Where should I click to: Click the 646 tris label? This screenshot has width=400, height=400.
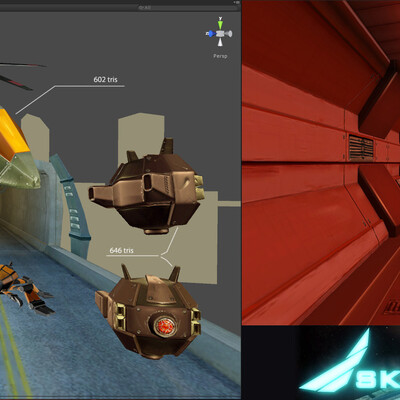pos(121,250)
